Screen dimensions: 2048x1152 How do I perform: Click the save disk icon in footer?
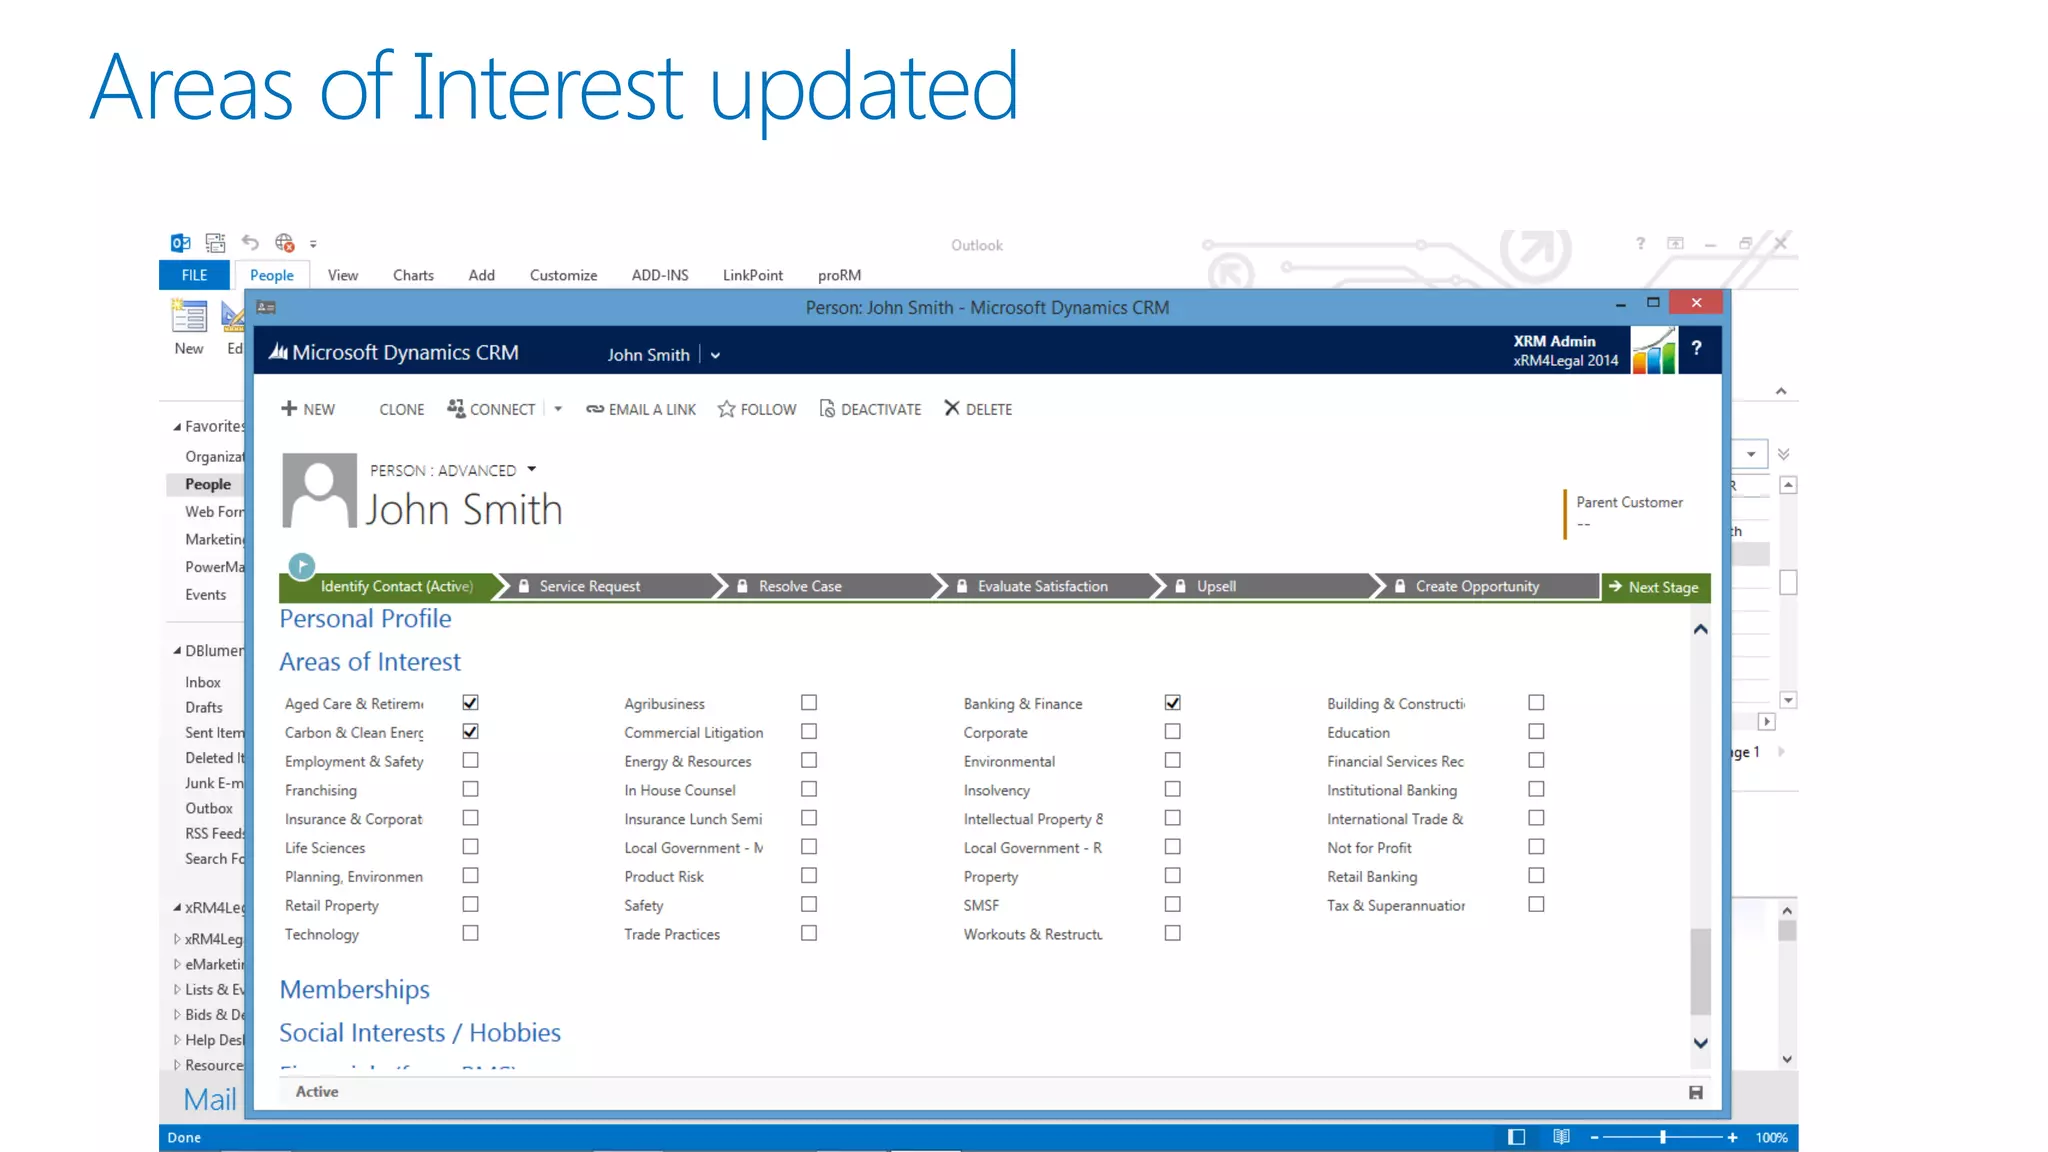click(x=1696, y=1092)
